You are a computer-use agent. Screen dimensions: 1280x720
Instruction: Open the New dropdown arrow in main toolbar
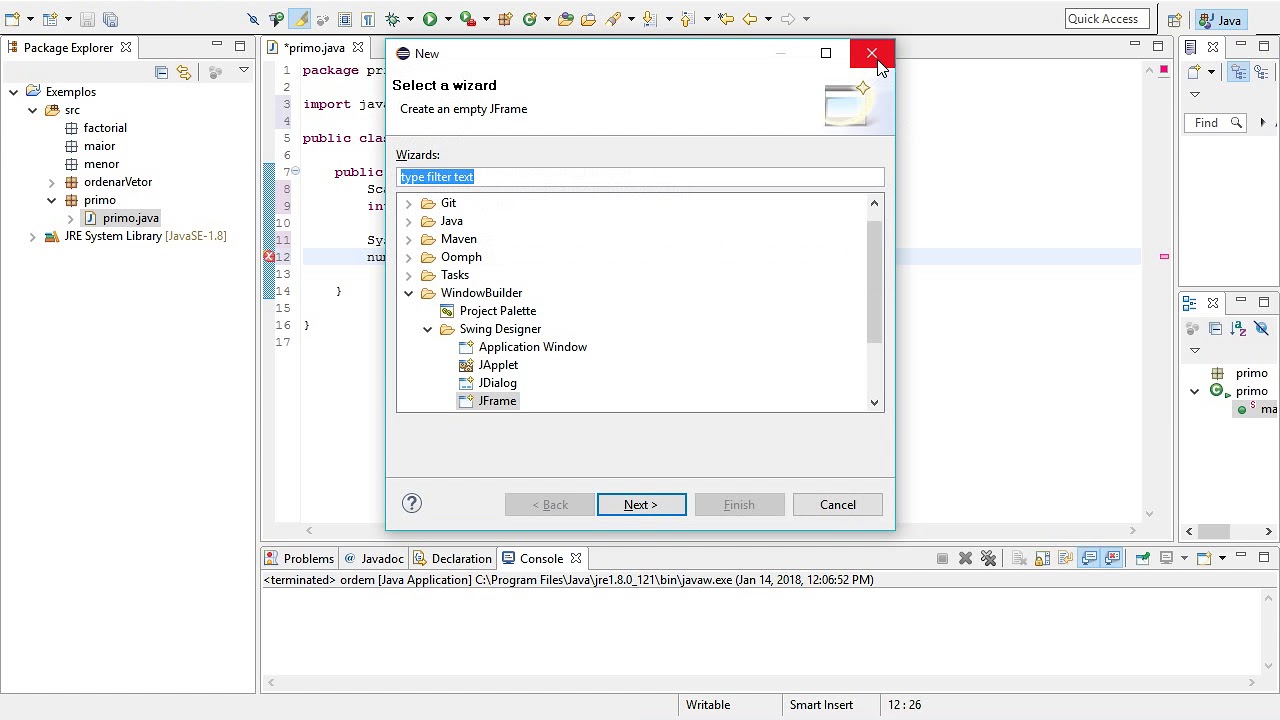31,19
